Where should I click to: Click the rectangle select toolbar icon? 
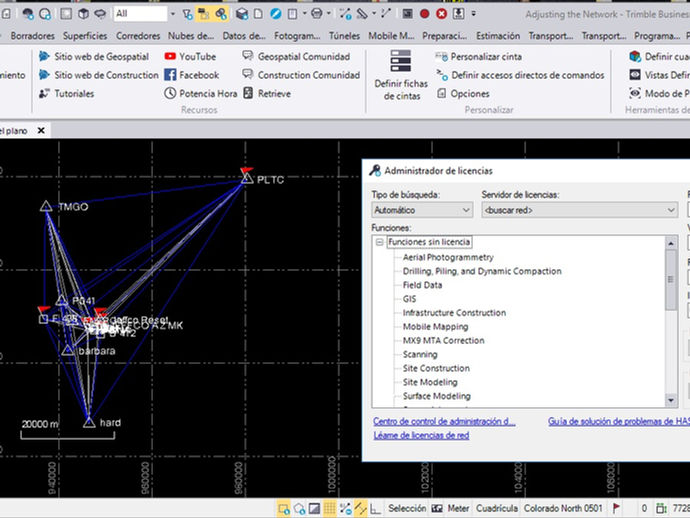click(x=66, y=14)
